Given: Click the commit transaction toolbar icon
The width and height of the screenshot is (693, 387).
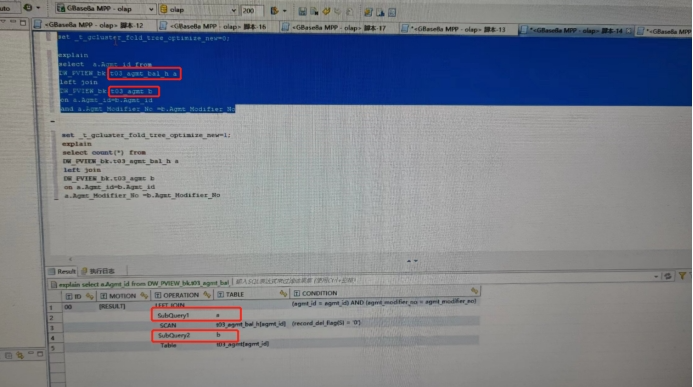Looking at the screenshot, I should click(326, 11).
